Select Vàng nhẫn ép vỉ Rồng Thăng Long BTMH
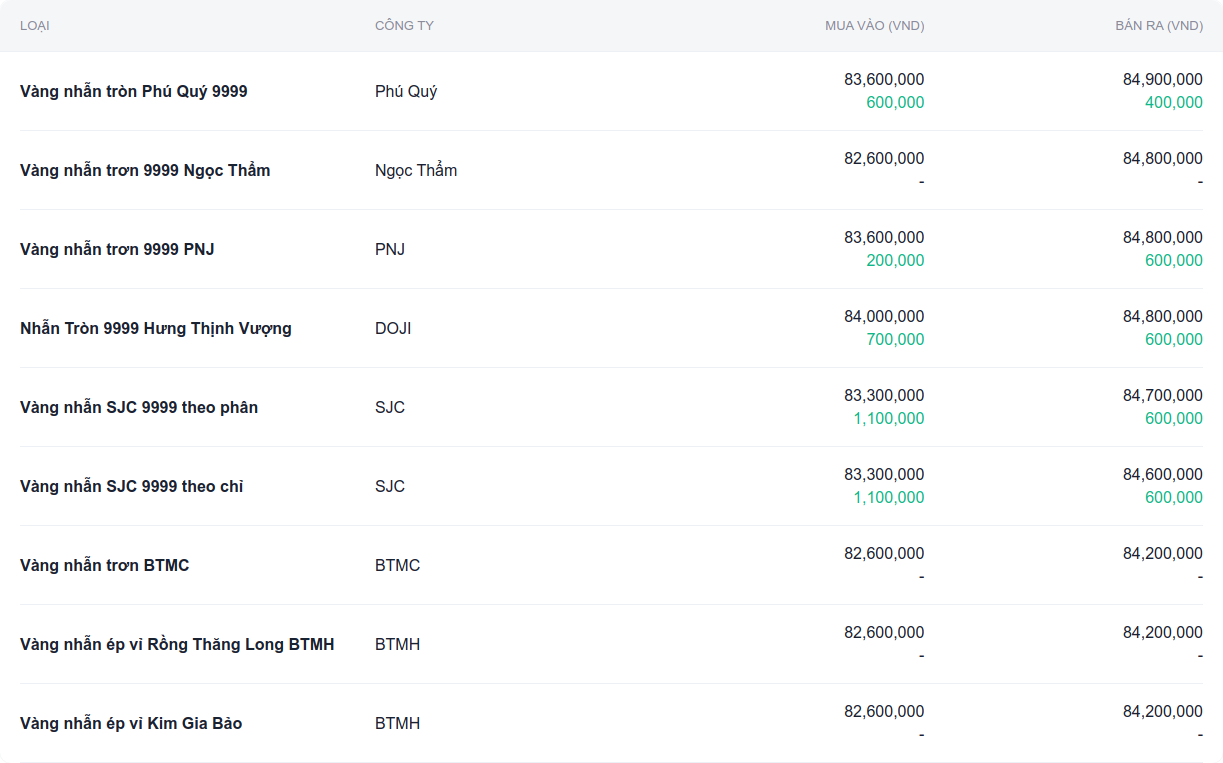Screen dimensions: 1223x763 [177, 644]
